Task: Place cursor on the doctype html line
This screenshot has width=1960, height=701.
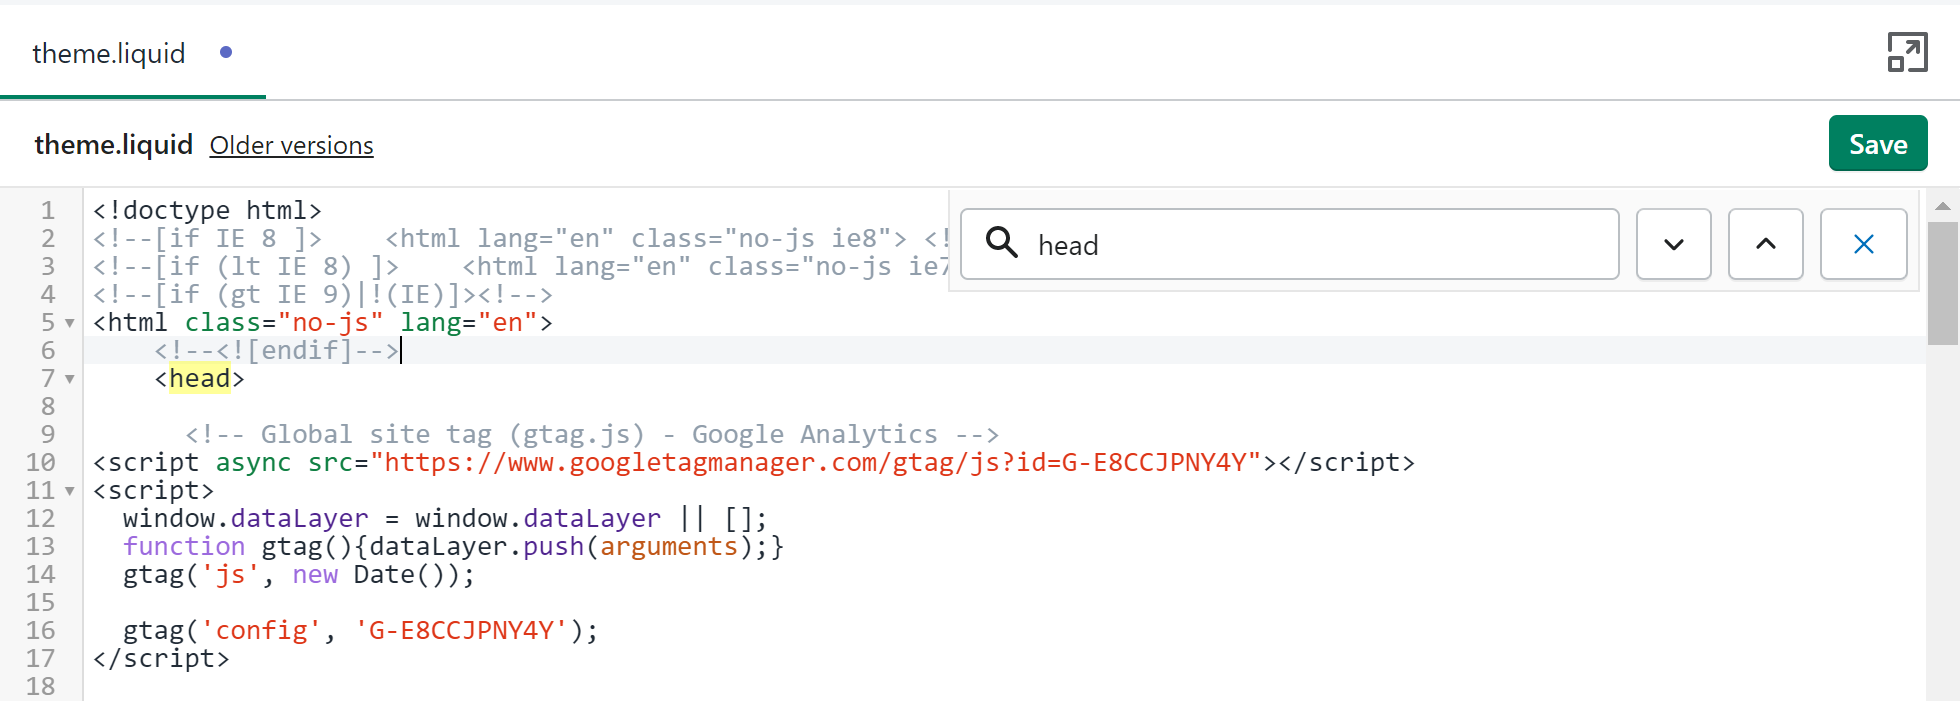Action: pos(207,211)
